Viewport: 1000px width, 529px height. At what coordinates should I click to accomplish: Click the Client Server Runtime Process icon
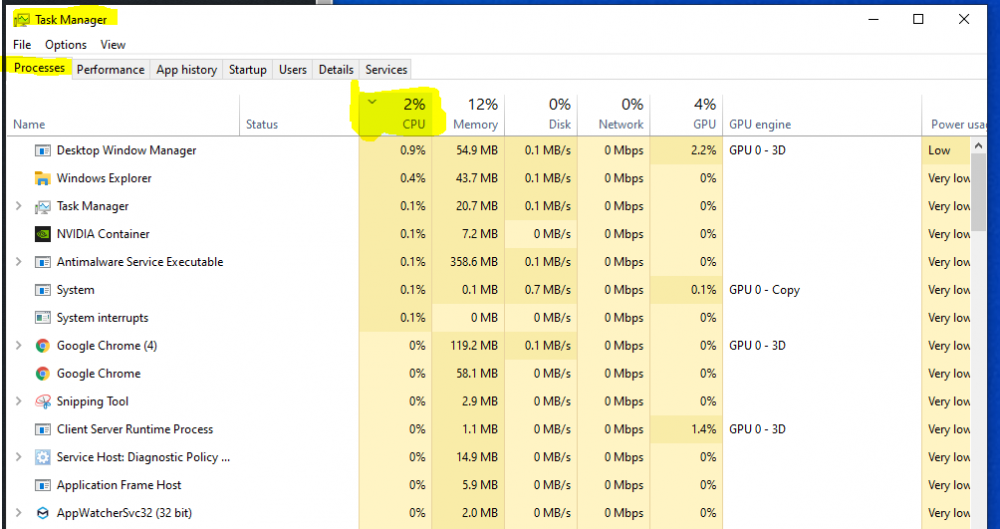43,429
